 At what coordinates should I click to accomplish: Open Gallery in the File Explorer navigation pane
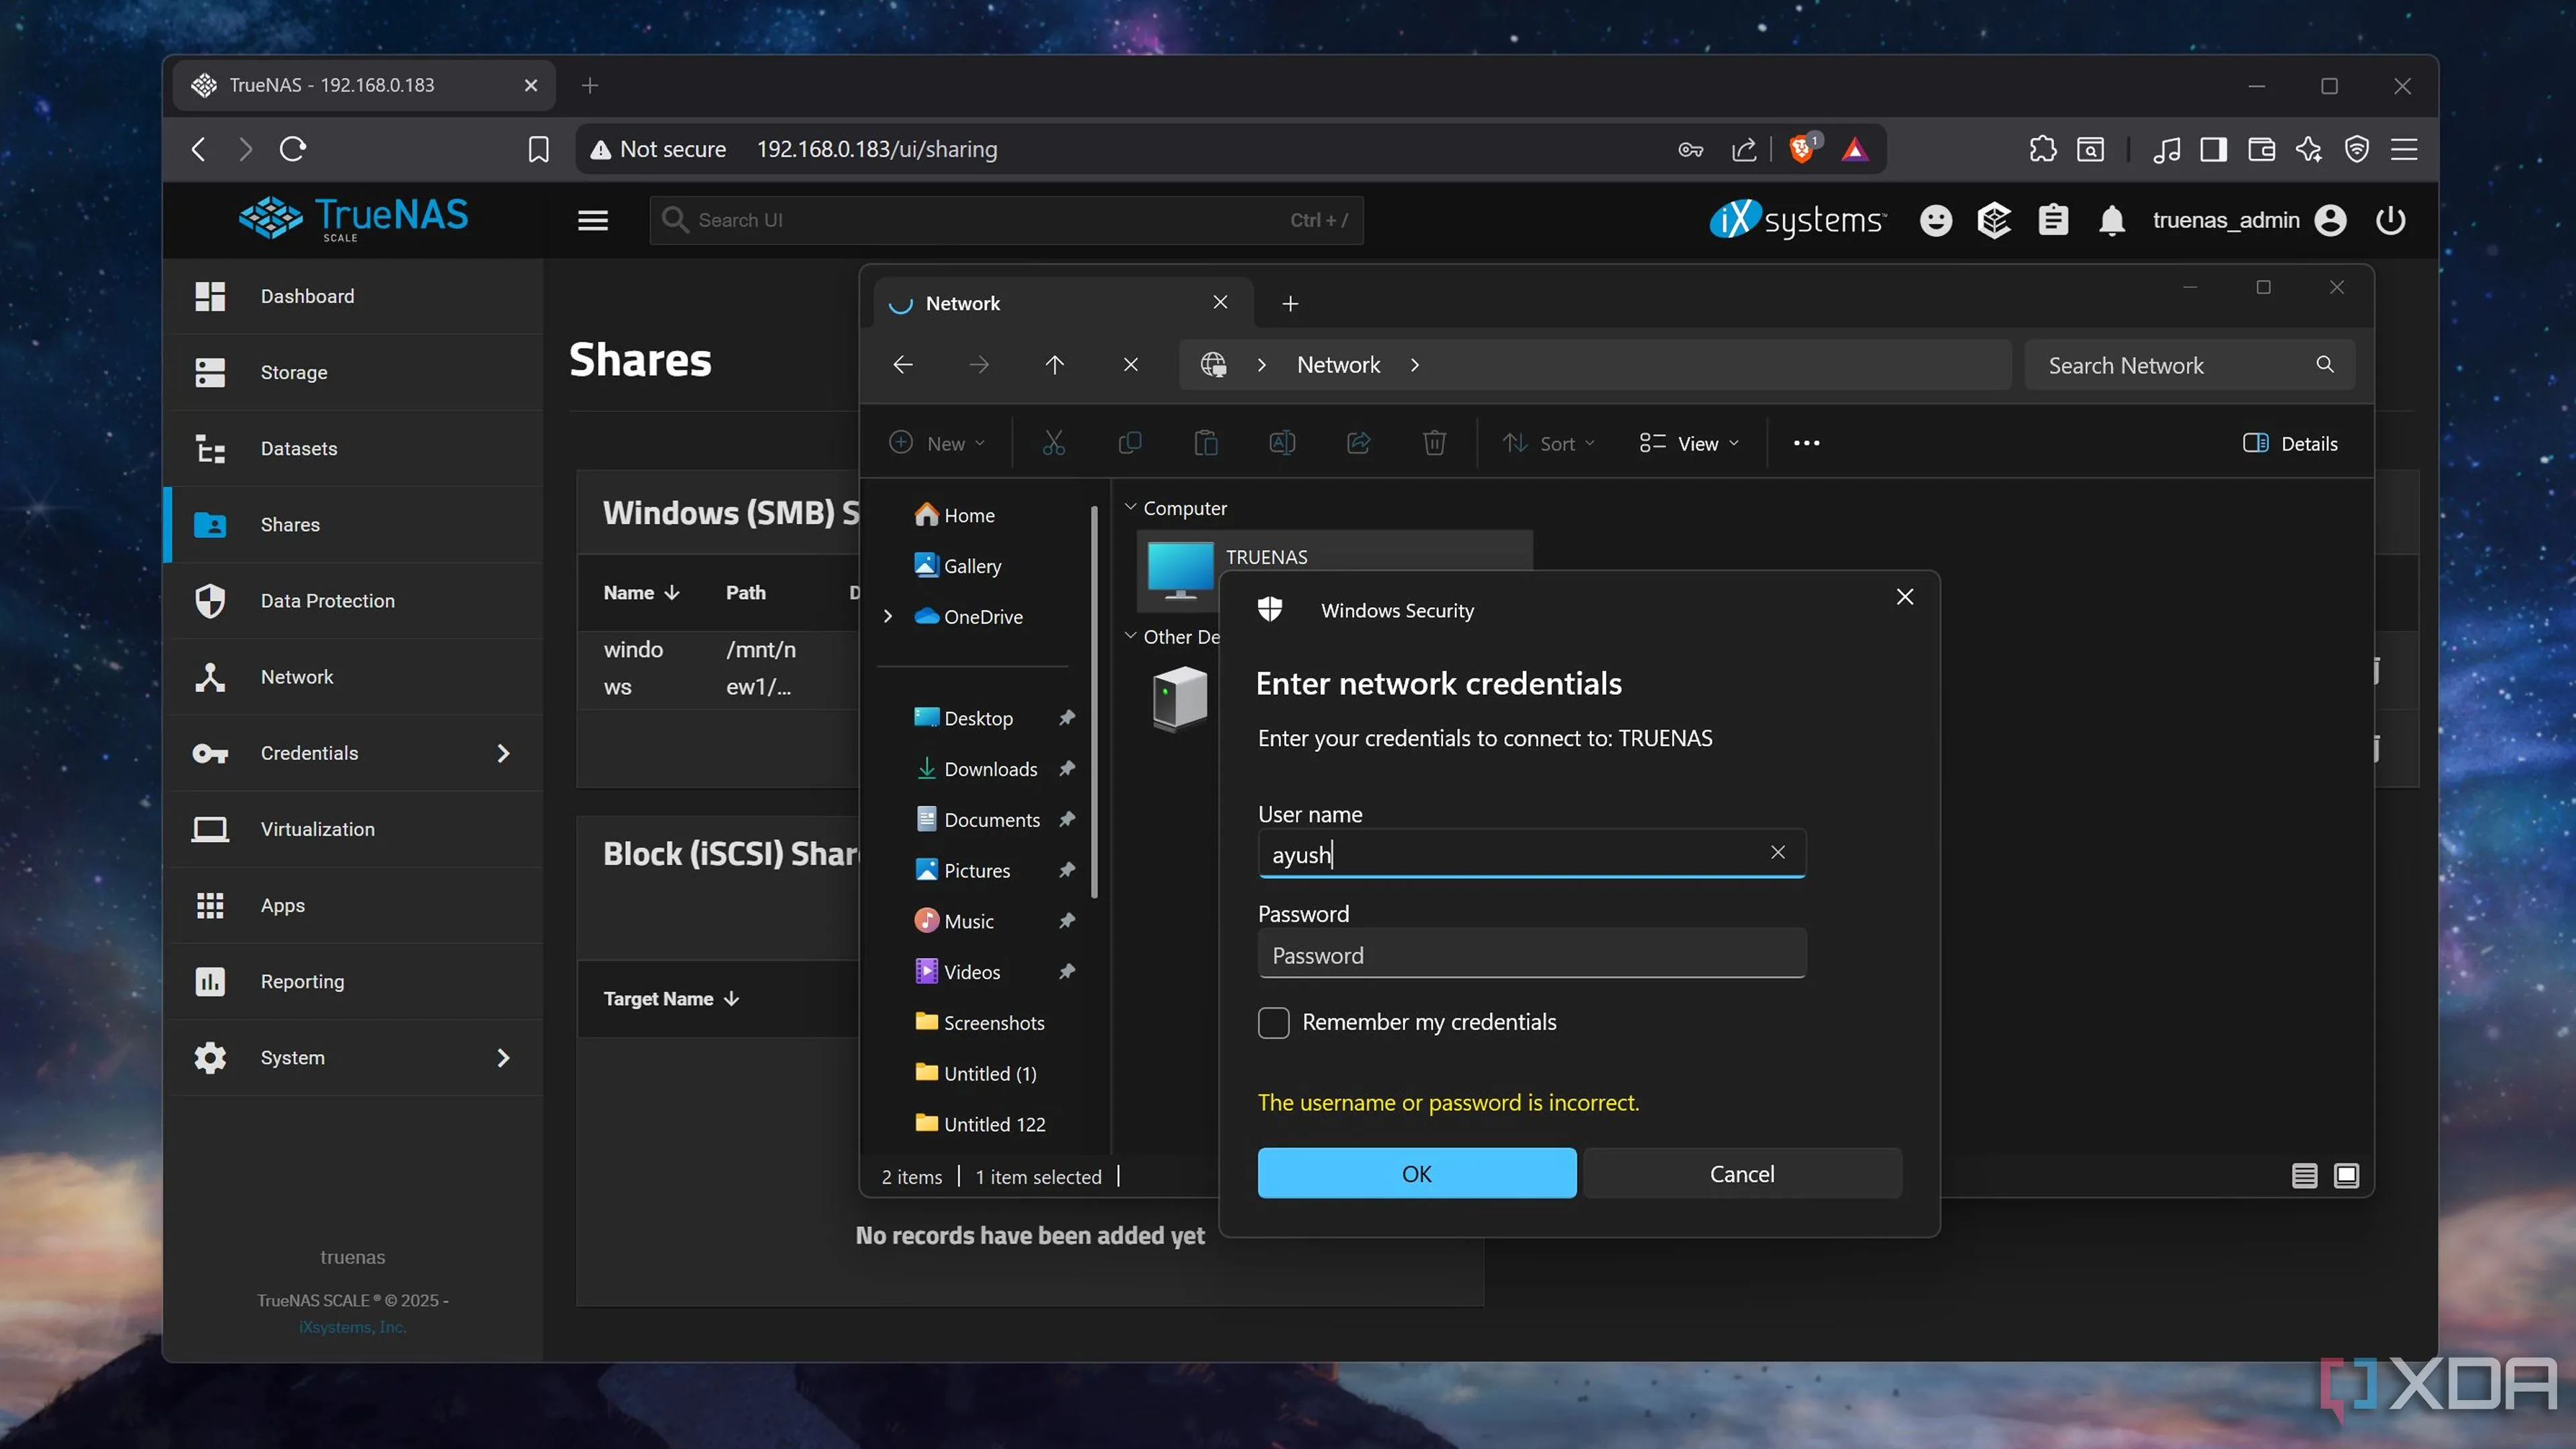[958, 566]
